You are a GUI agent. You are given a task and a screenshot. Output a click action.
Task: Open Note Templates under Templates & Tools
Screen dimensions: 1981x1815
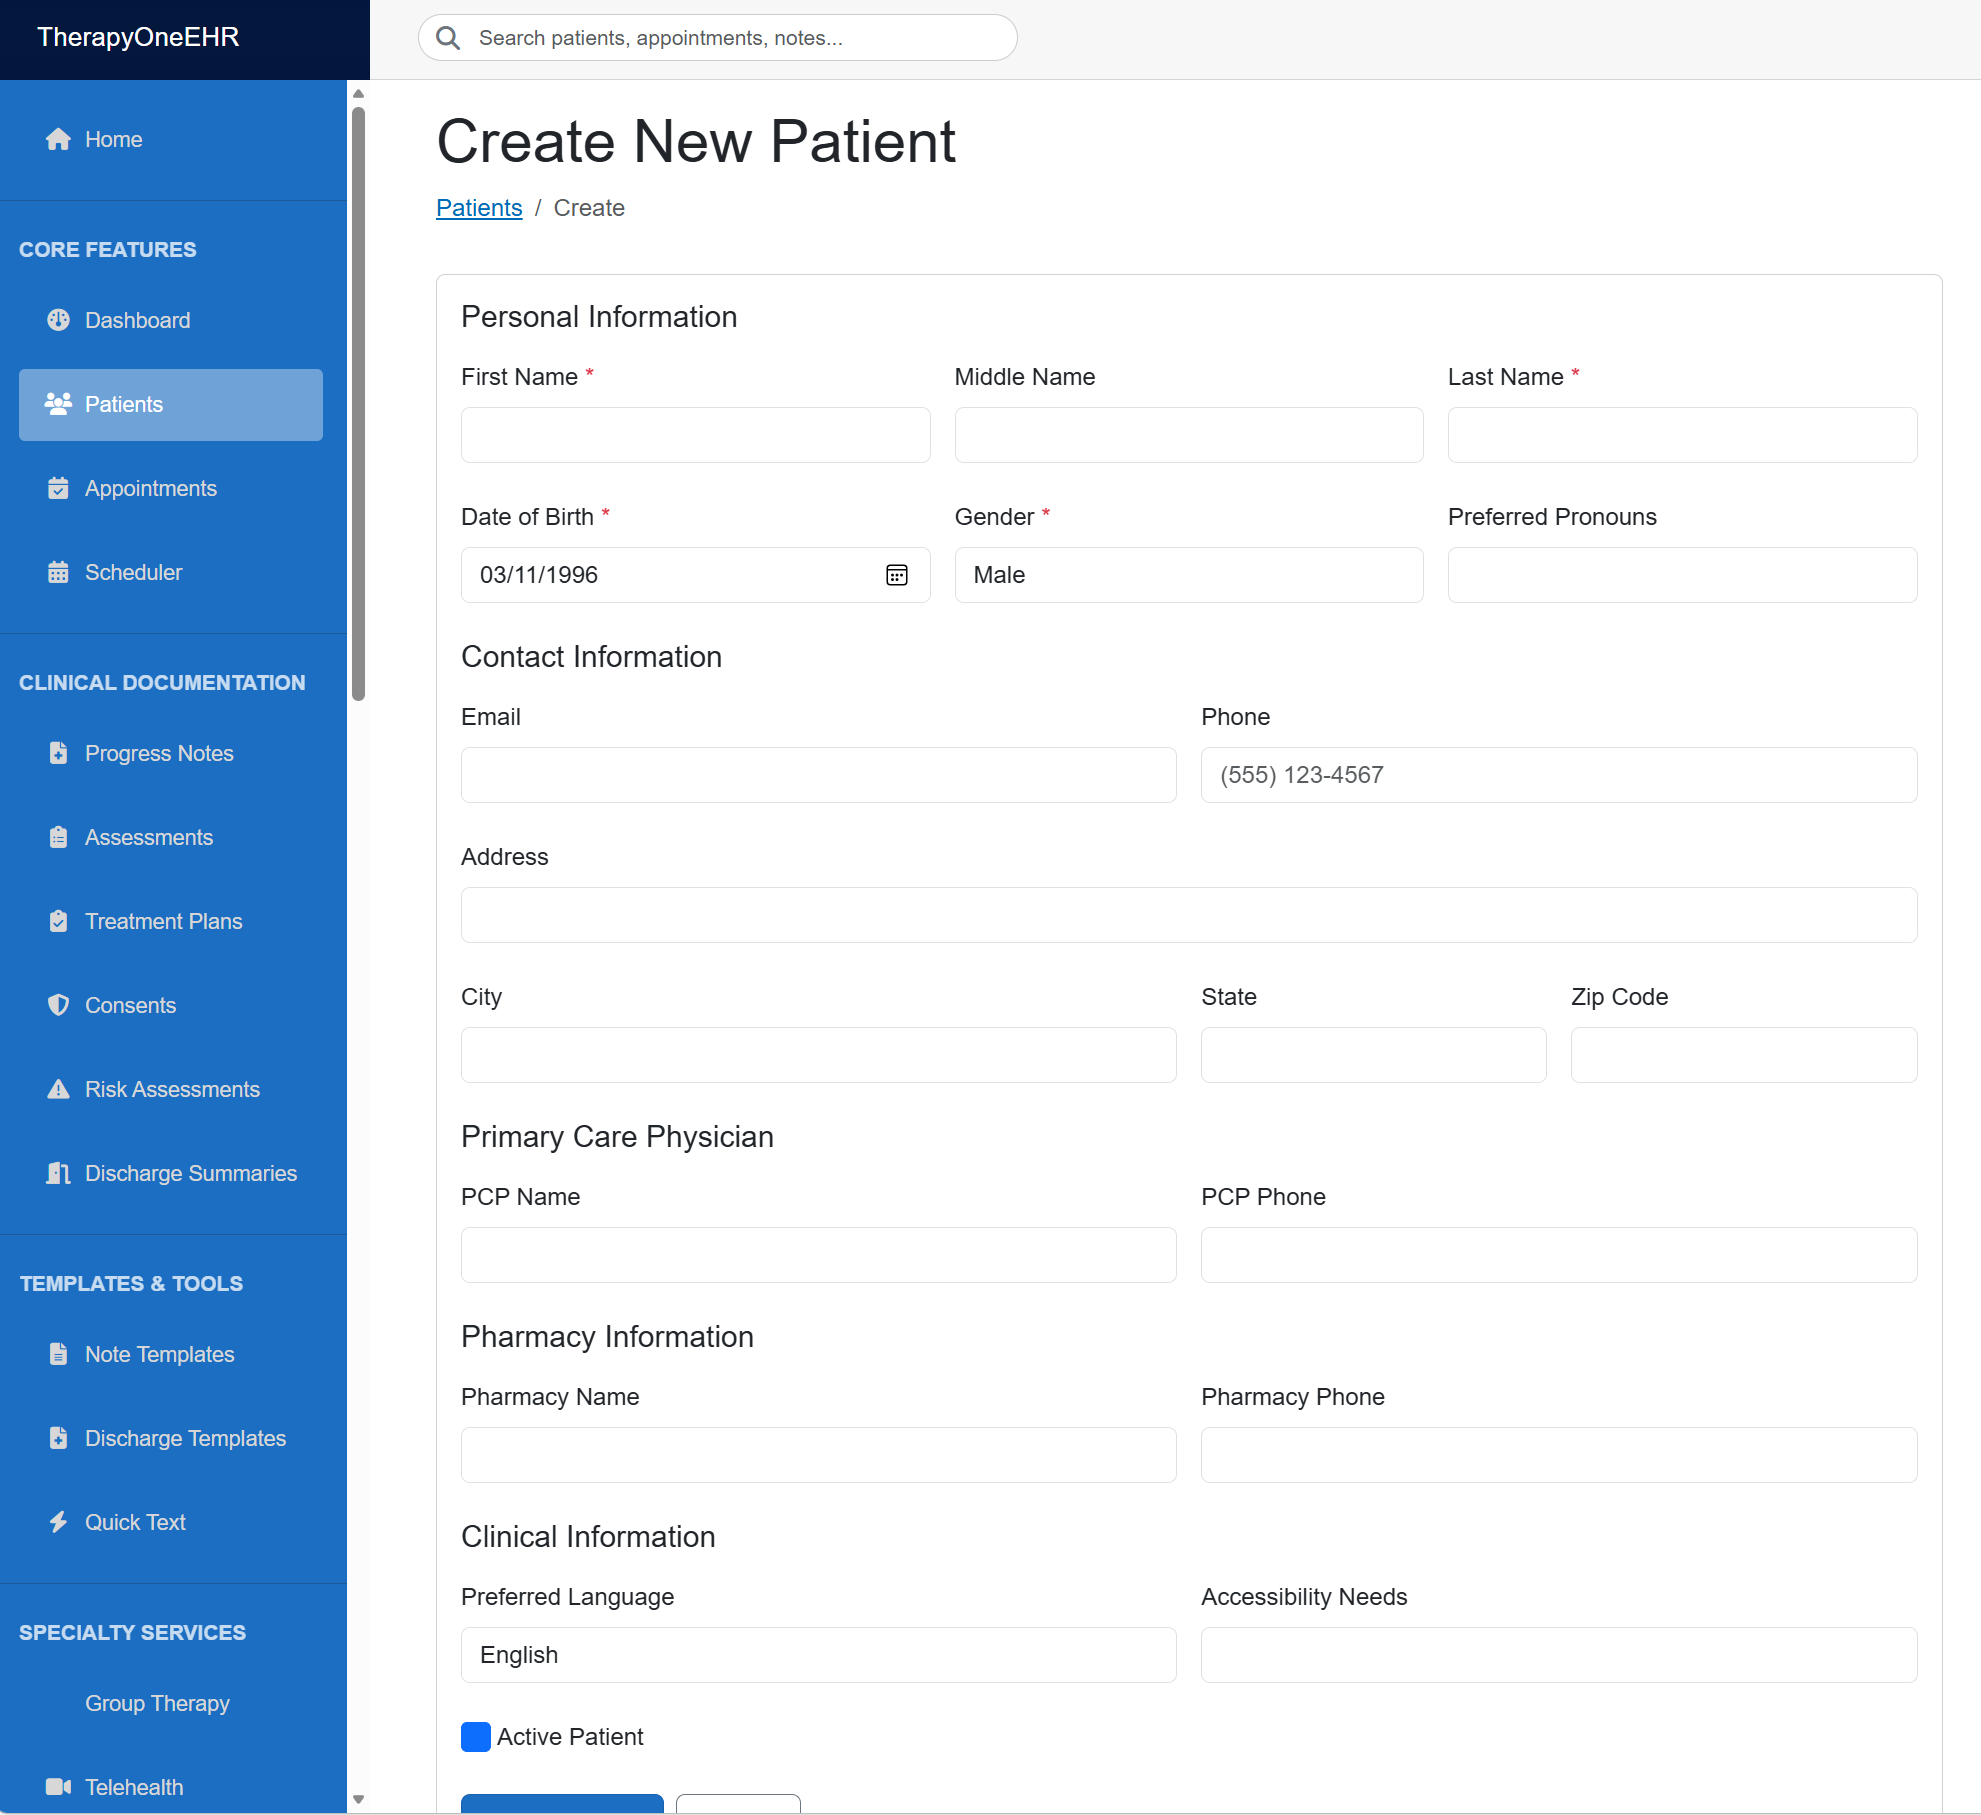[x=158, y=1354]
